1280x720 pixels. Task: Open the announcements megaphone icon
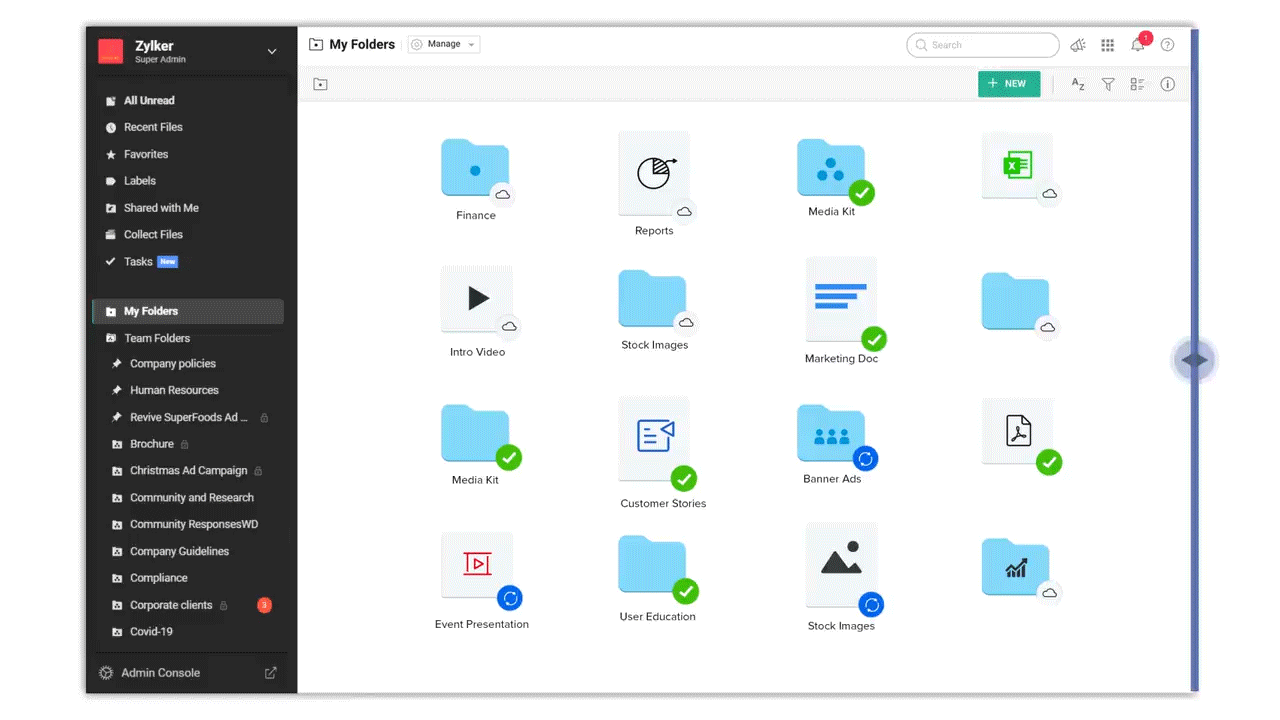coord(1077,45)
